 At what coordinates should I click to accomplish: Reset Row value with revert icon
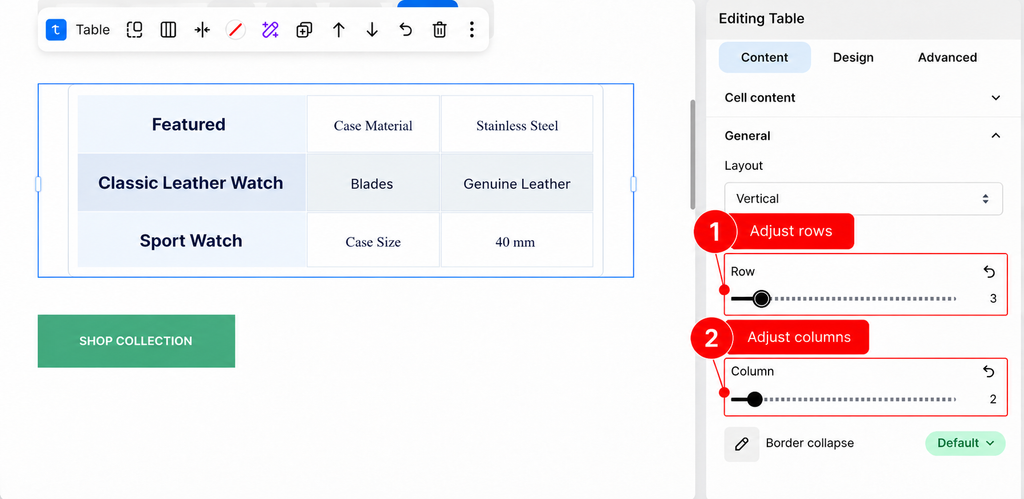click(989, 272)
